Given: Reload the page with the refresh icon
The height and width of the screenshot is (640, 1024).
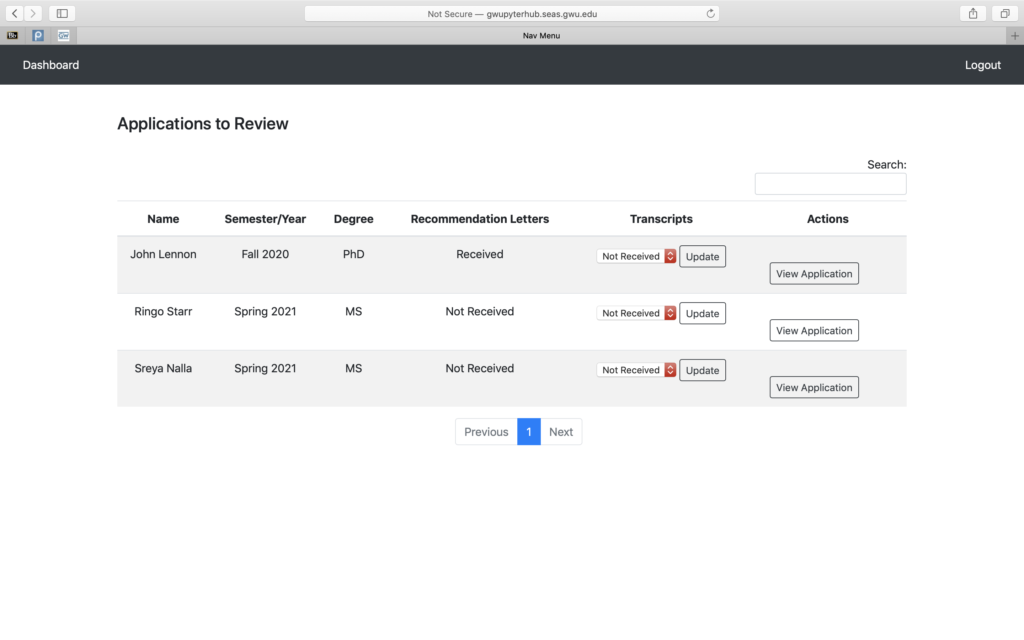Looking at the screenshot, I should pos(710,14).
